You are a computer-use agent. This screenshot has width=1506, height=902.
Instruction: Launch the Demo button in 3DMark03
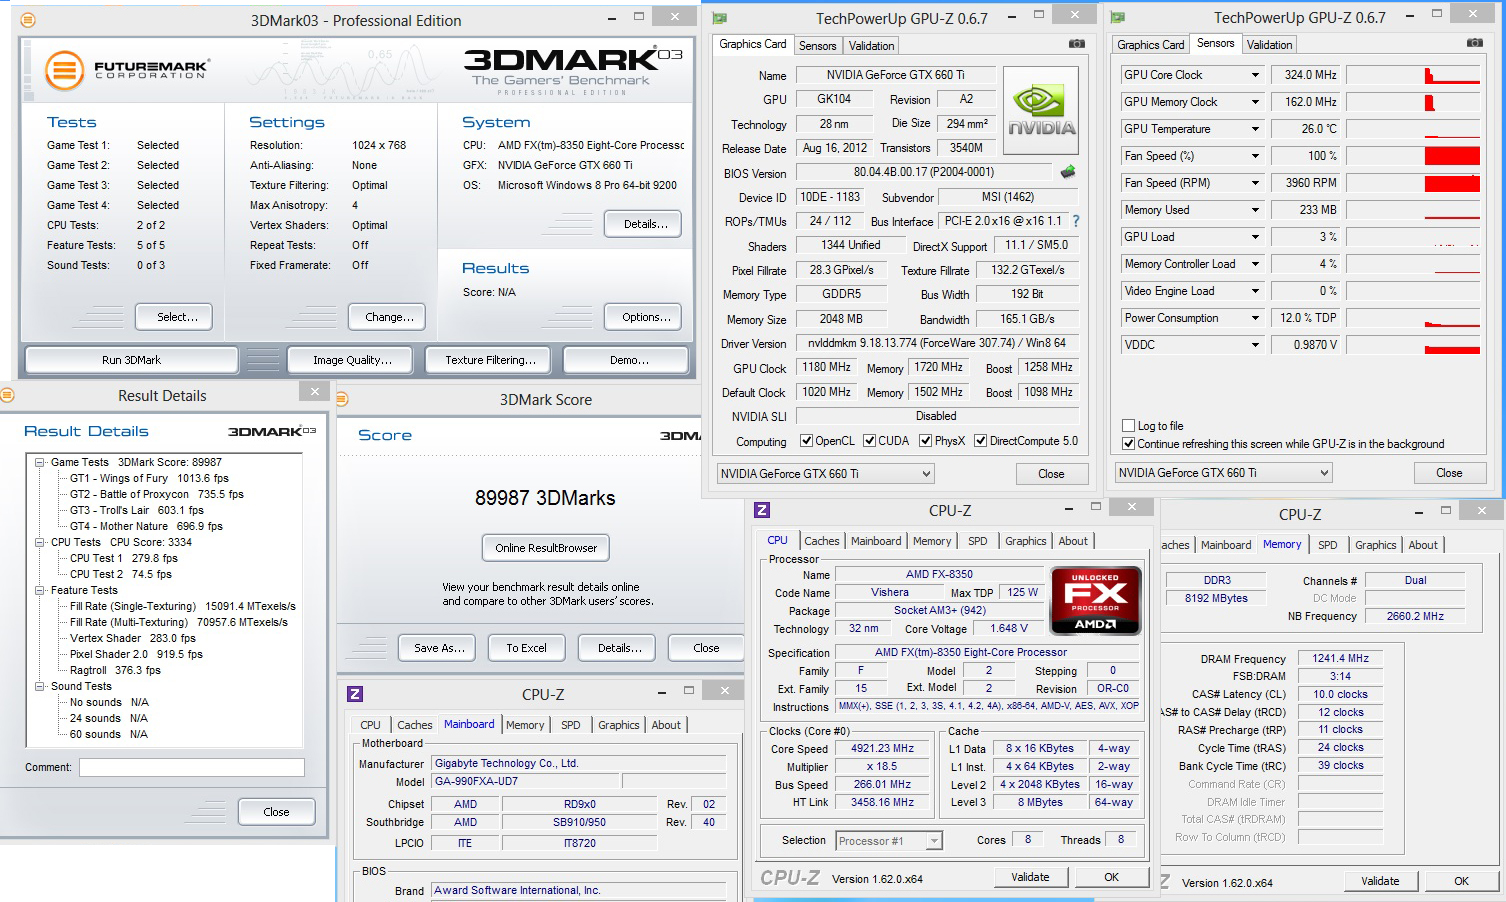point(628,360)
